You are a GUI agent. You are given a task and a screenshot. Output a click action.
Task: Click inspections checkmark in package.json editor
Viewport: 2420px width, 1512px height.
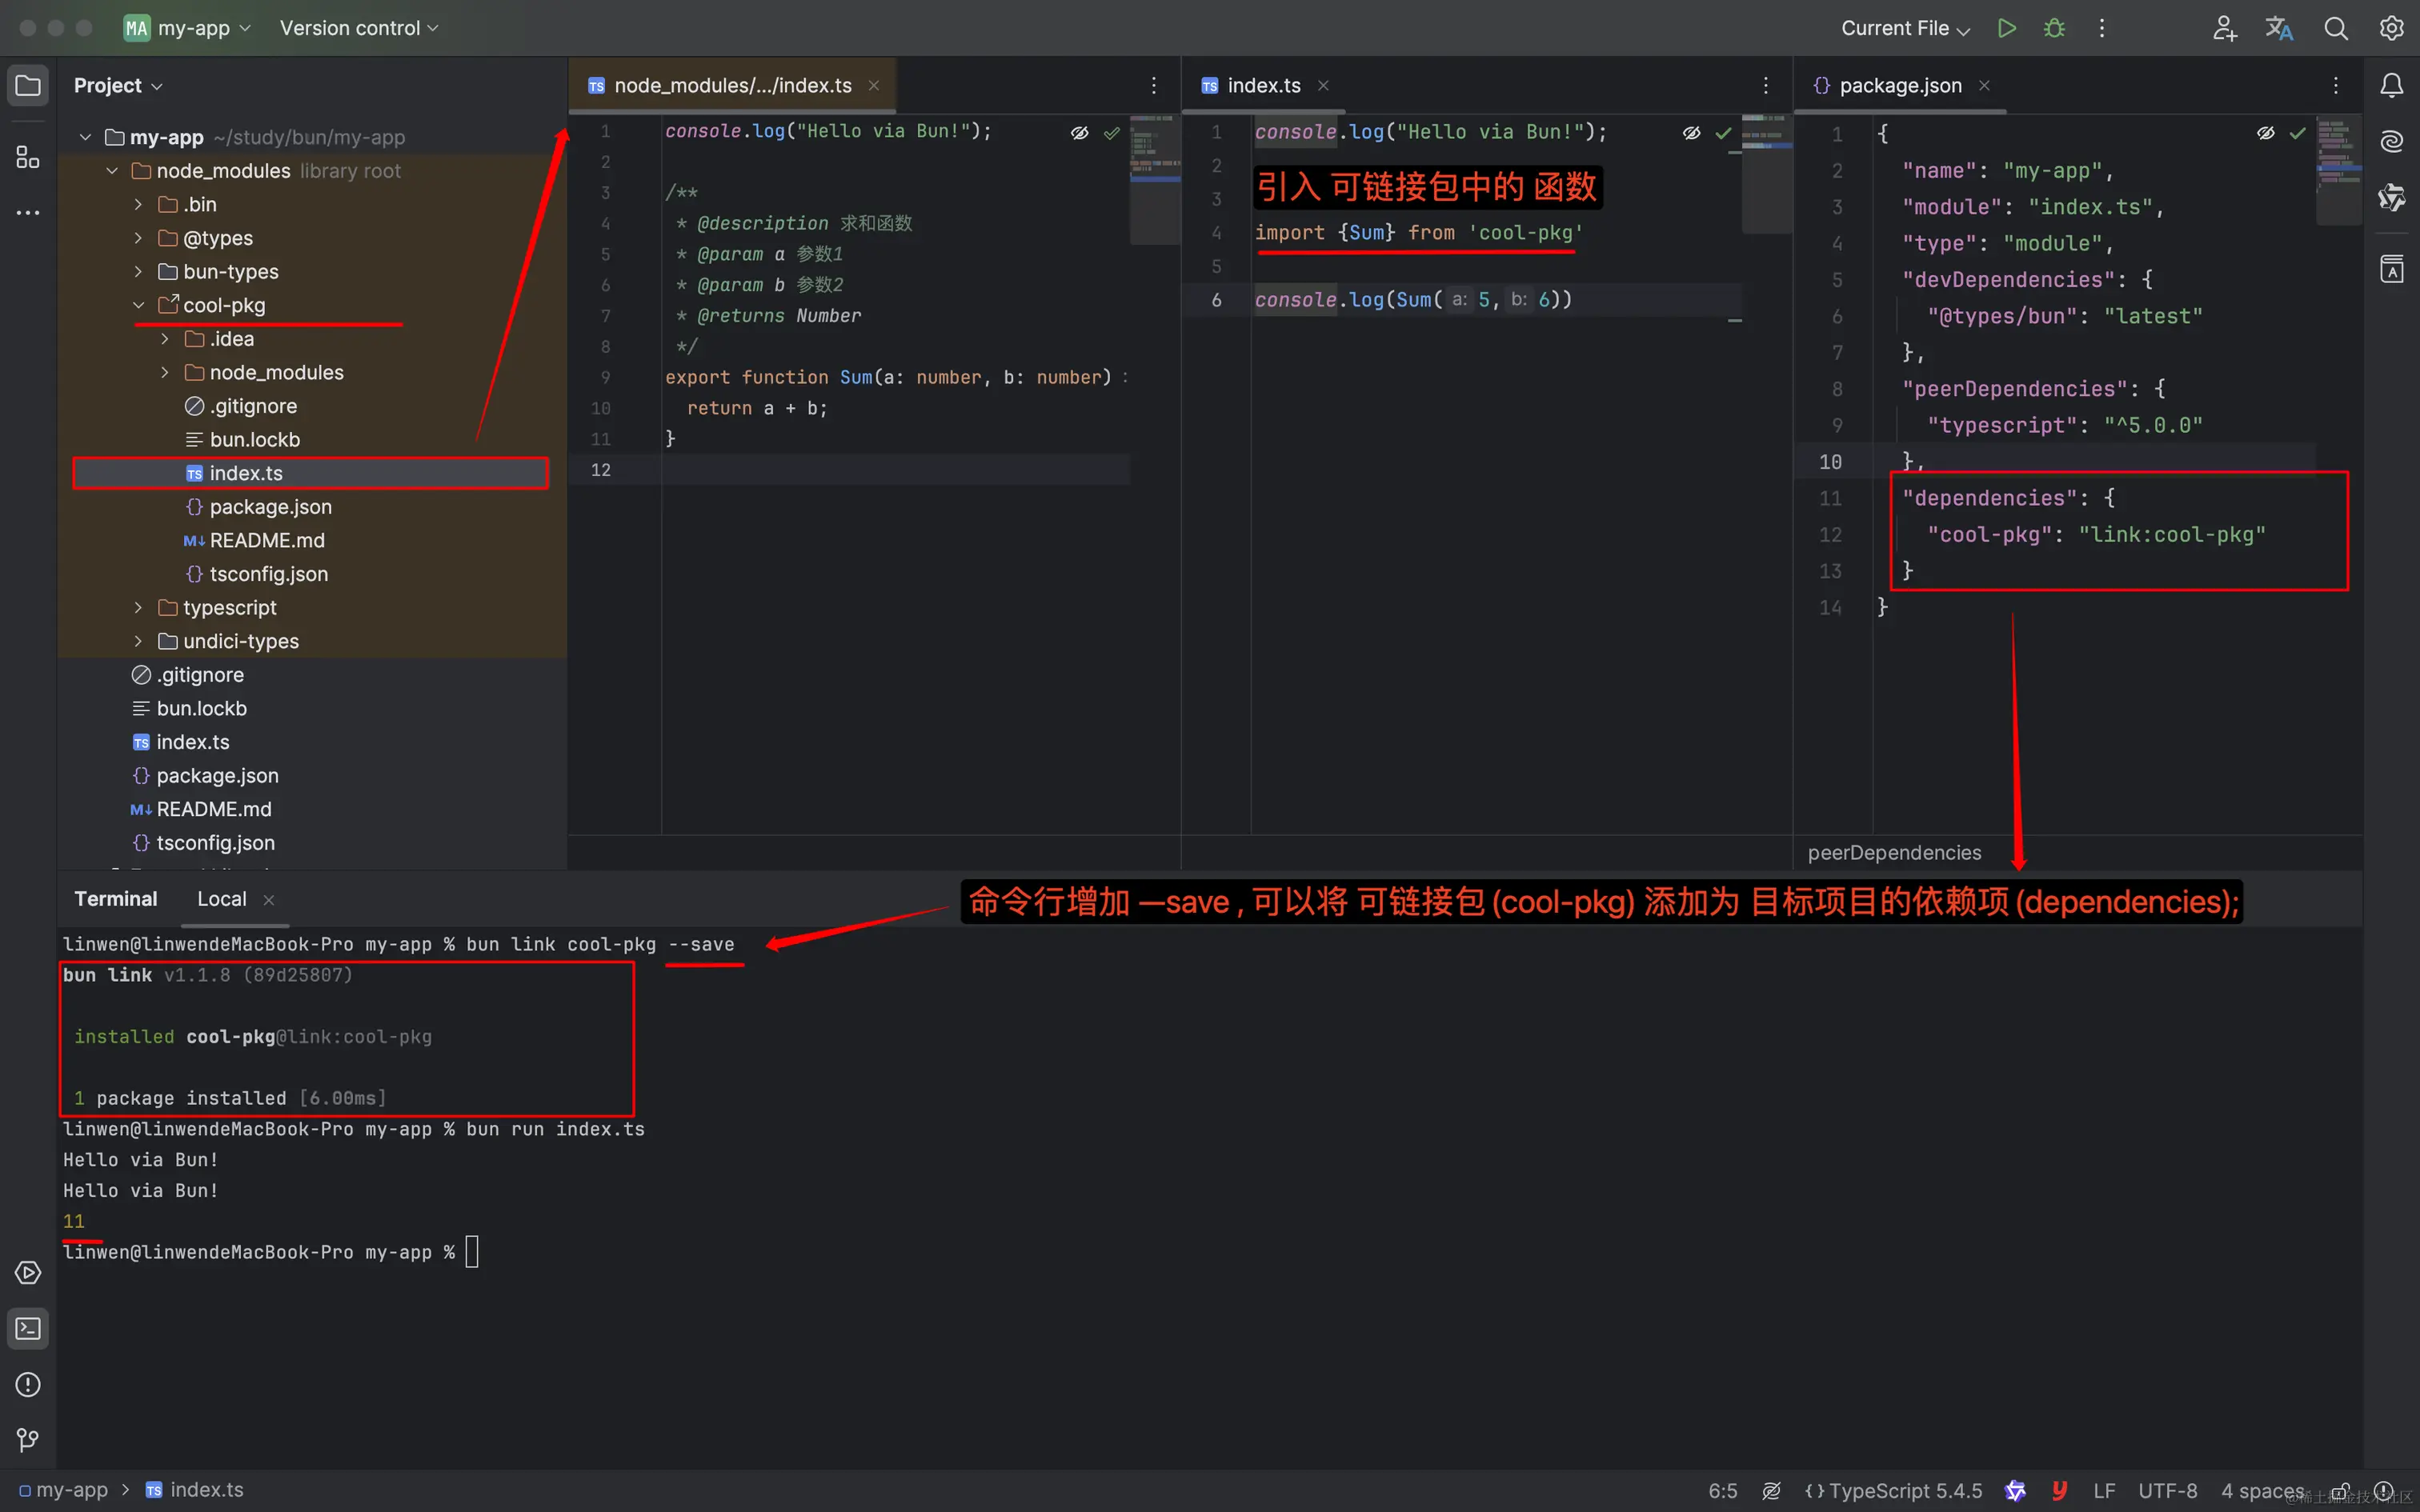[2298, 132]
